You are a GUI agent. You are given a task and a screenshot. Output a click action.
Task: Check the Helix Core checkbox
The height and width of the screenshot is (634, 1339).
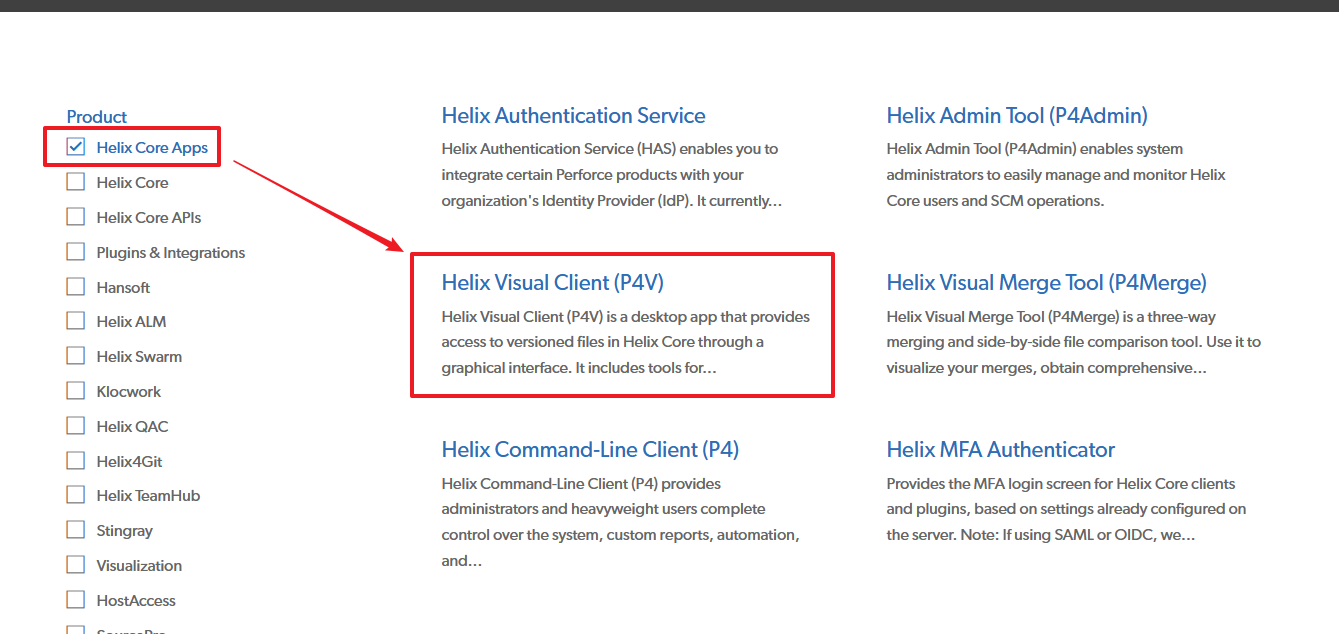tap(75, 182)
